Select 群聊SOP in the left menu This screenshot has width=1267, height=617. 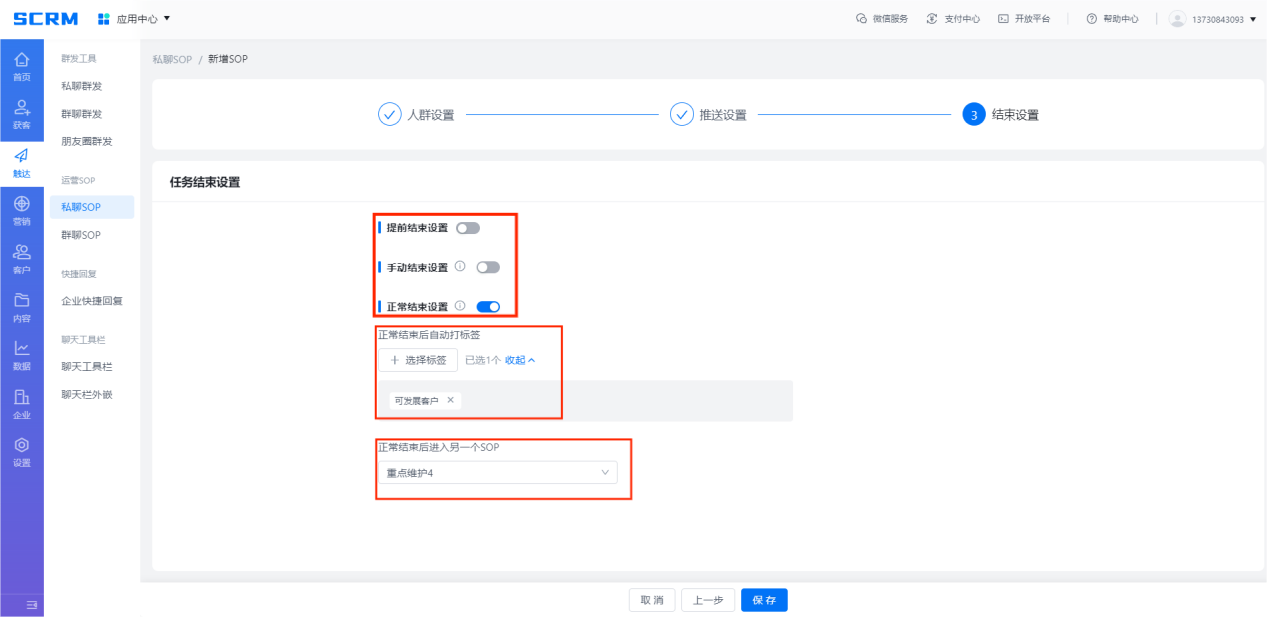tap(81, 235)
